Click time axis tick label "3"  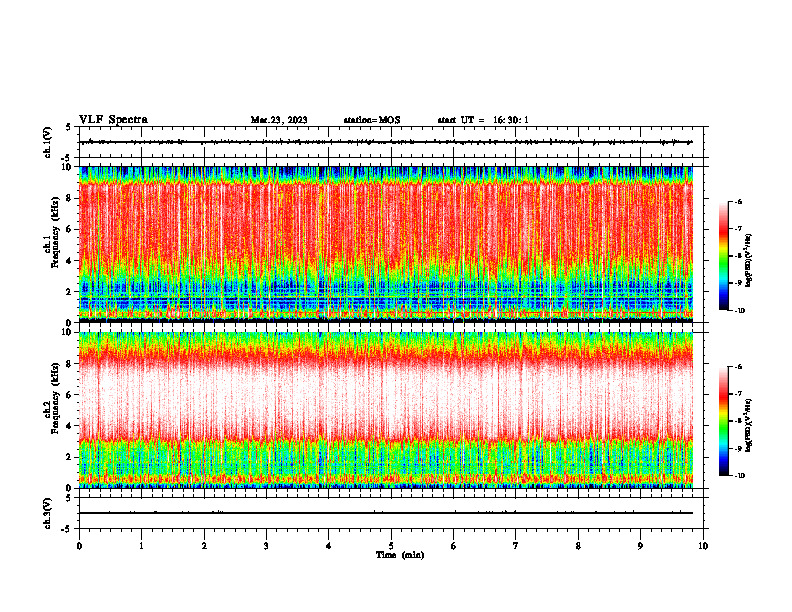(266, 546)
